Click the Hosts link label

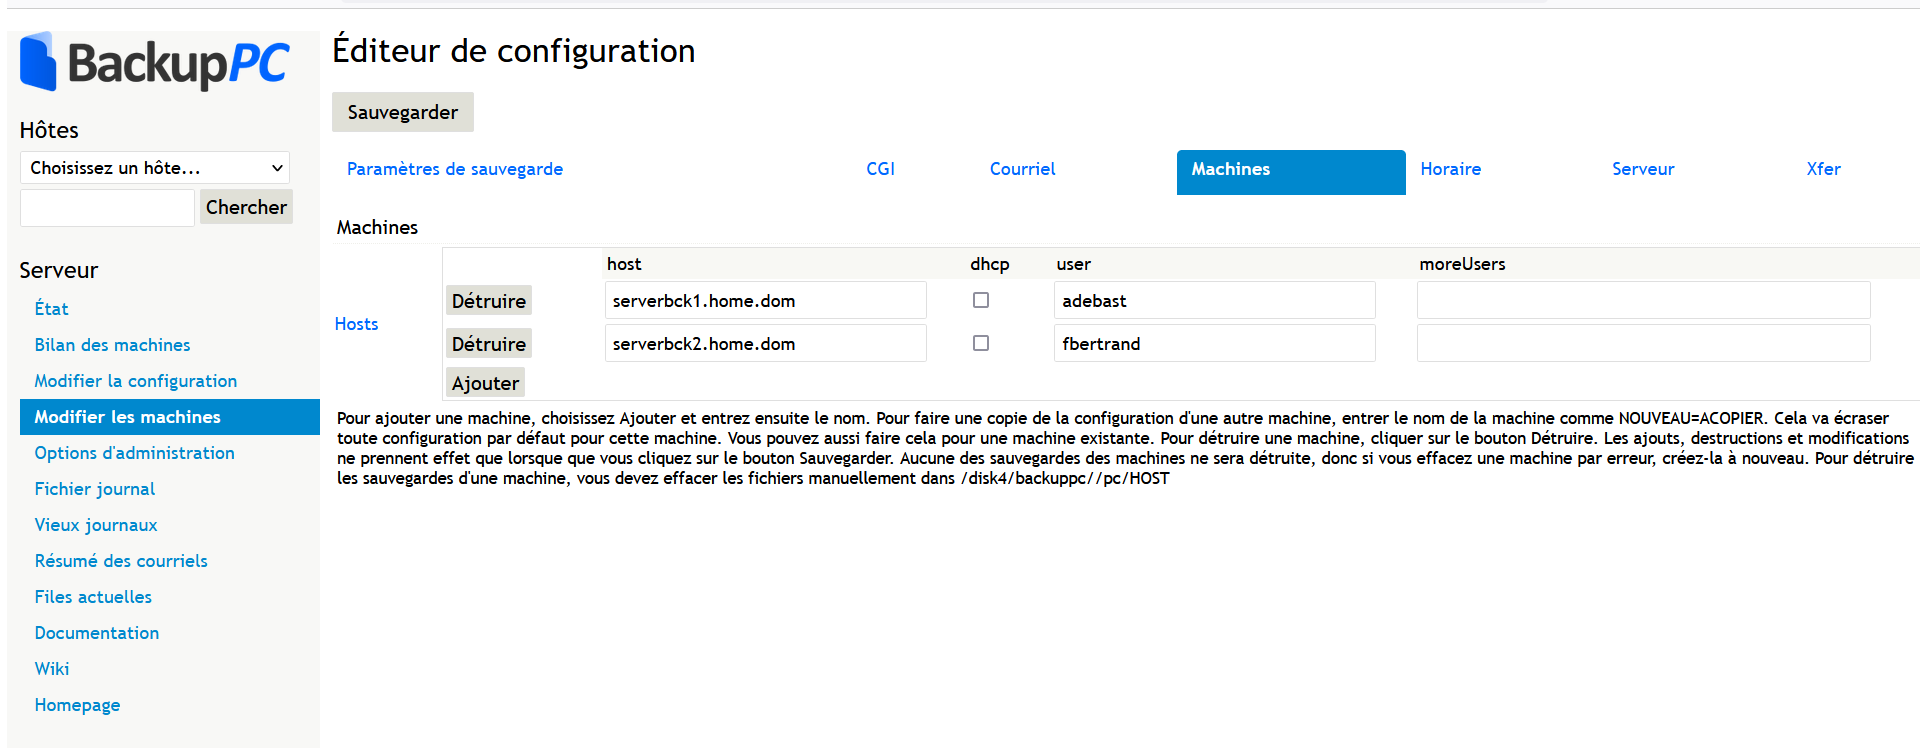point(356,324)
